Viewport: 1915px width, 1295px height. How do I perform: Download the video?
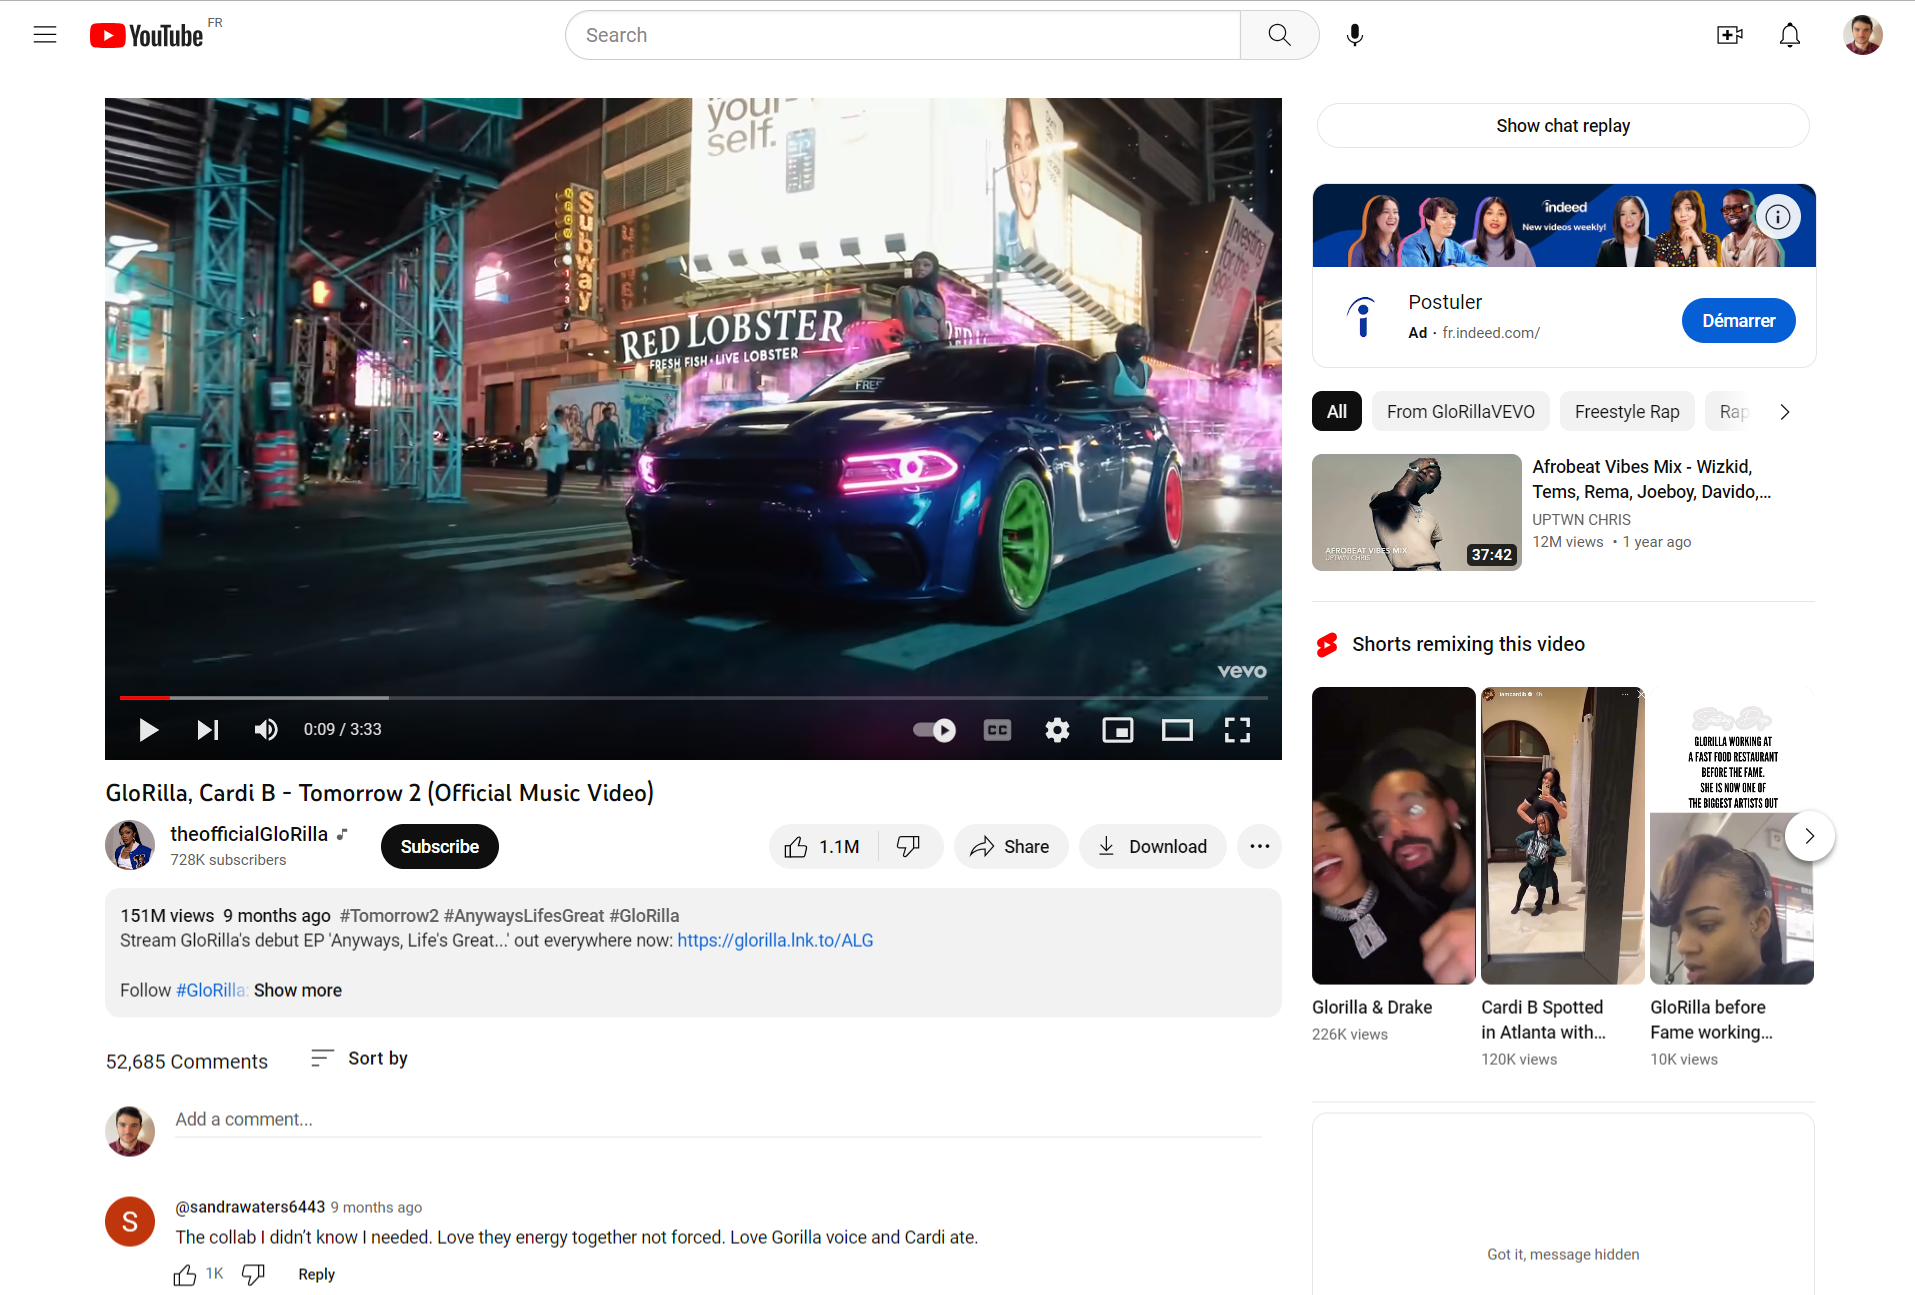point(1152,847)
